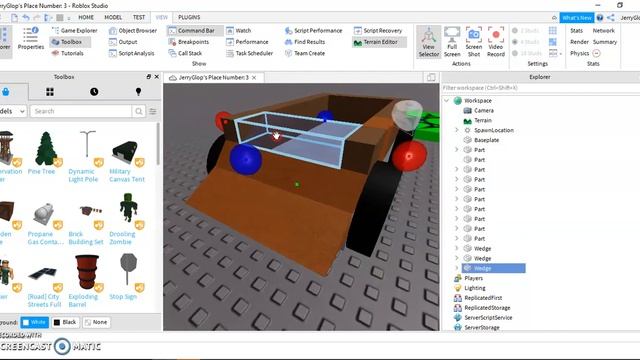Open Script Performance panel
The height and width of the screenshot is (360, 640).
[x=313, y=31]
